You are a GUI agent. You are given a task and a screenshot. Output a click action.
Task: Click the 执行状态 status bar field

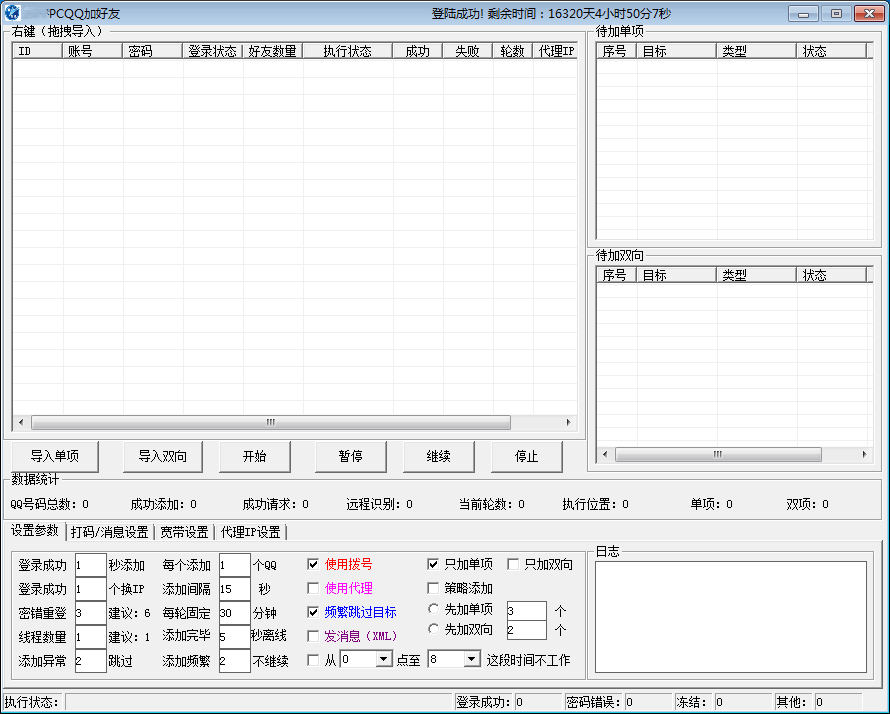point(259,702)
